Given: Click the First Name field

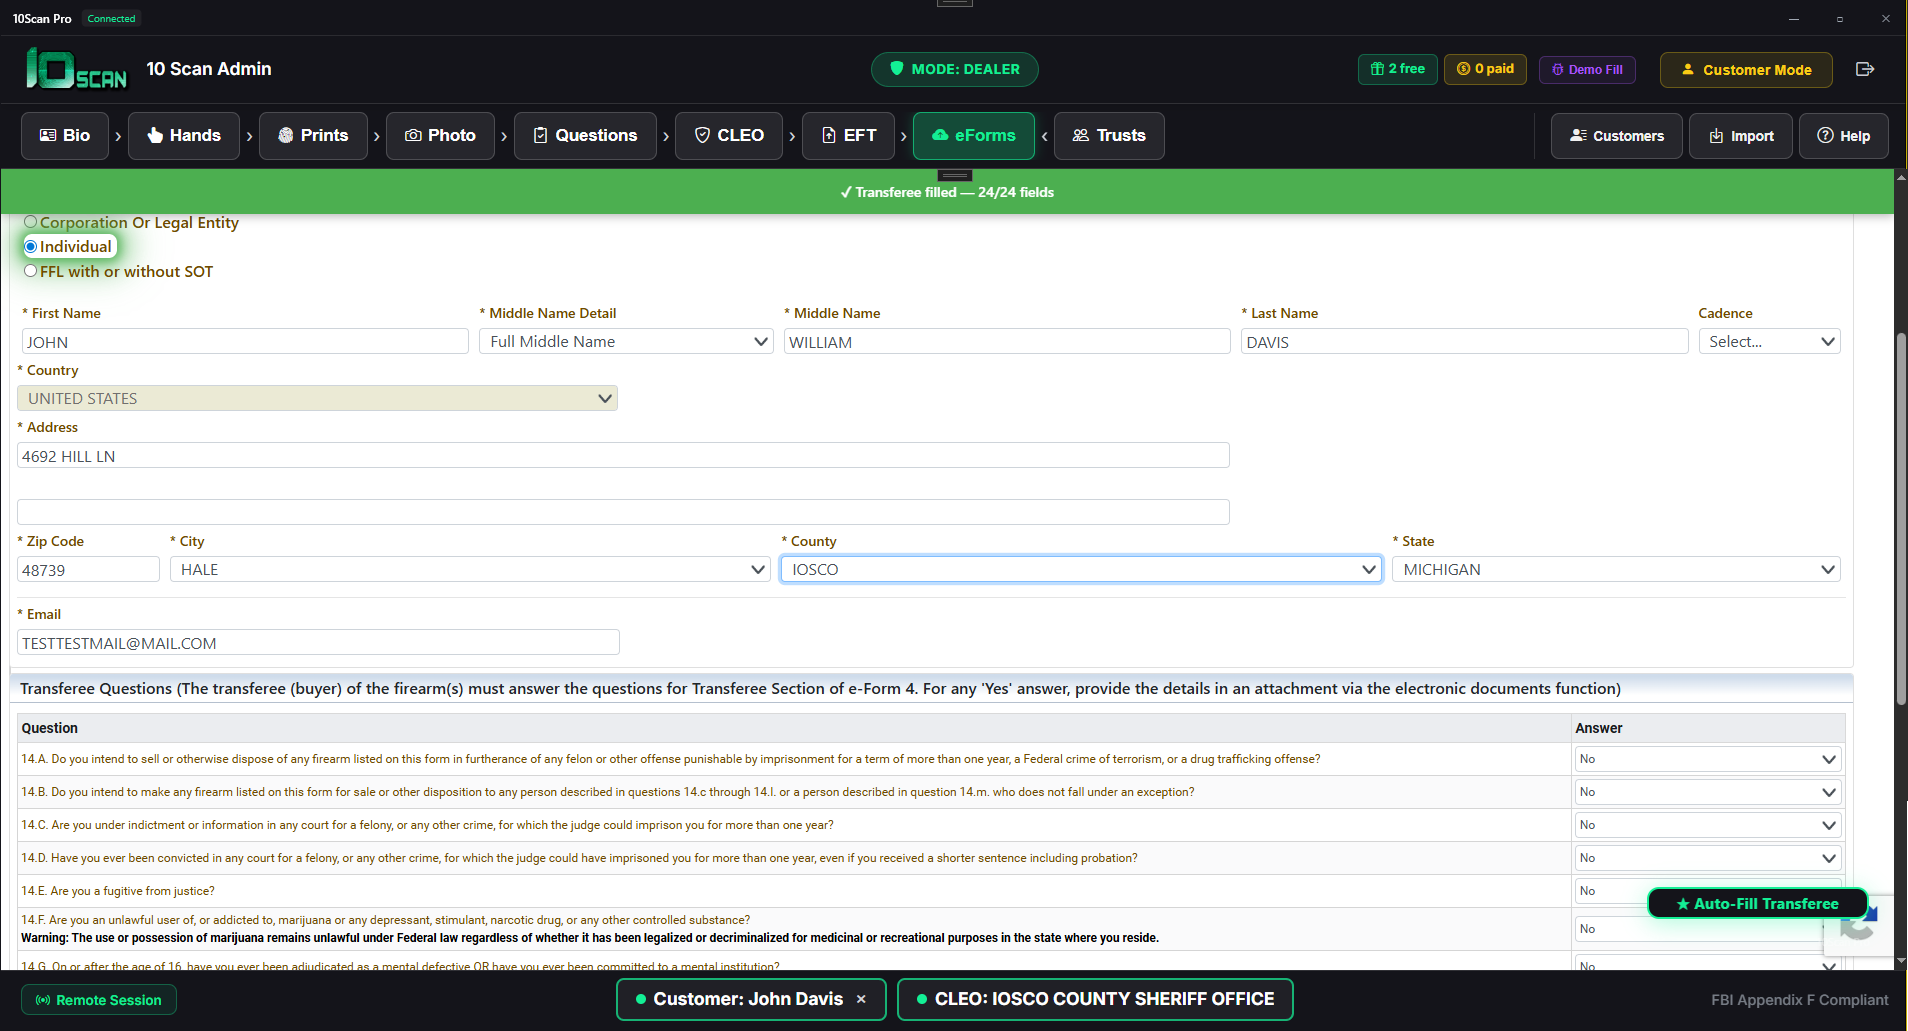Looking at the screenshot, I should [245, 341].
